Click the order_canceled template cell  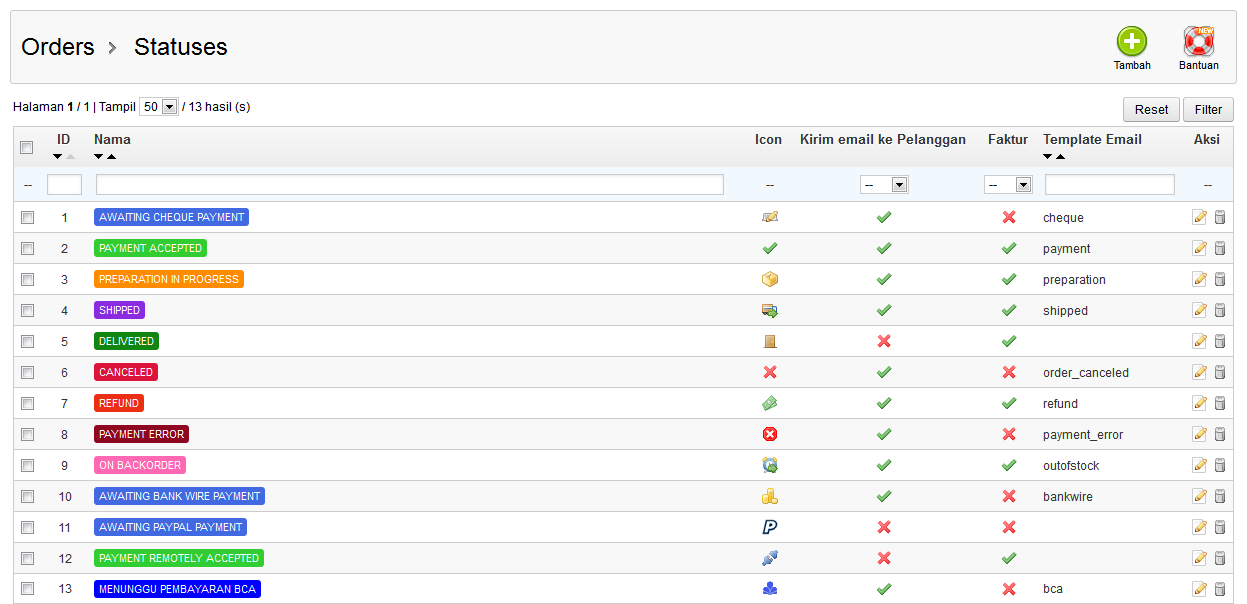1086,373
